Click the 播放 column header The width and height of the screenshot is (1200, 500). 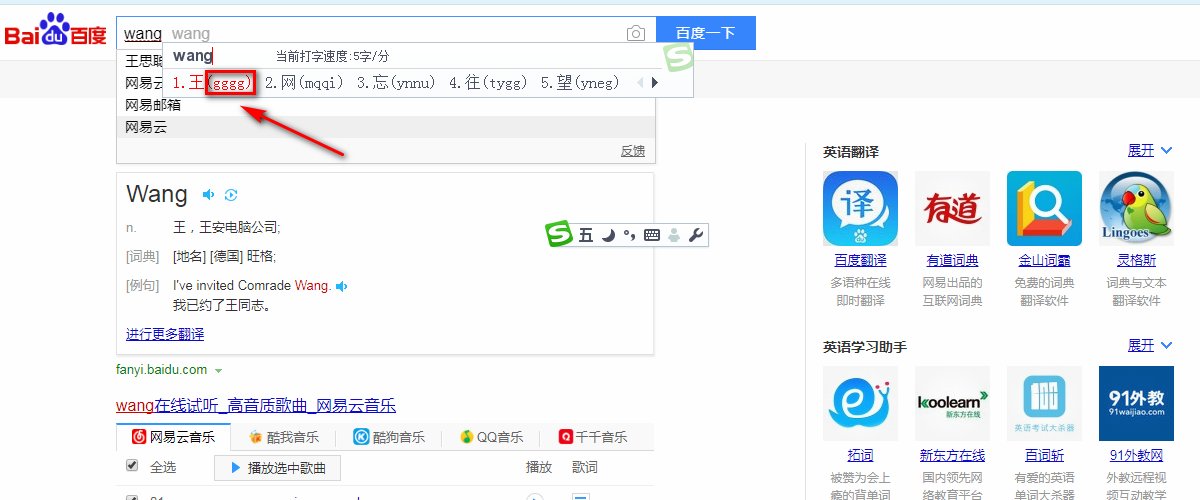(x=539, y=467)
